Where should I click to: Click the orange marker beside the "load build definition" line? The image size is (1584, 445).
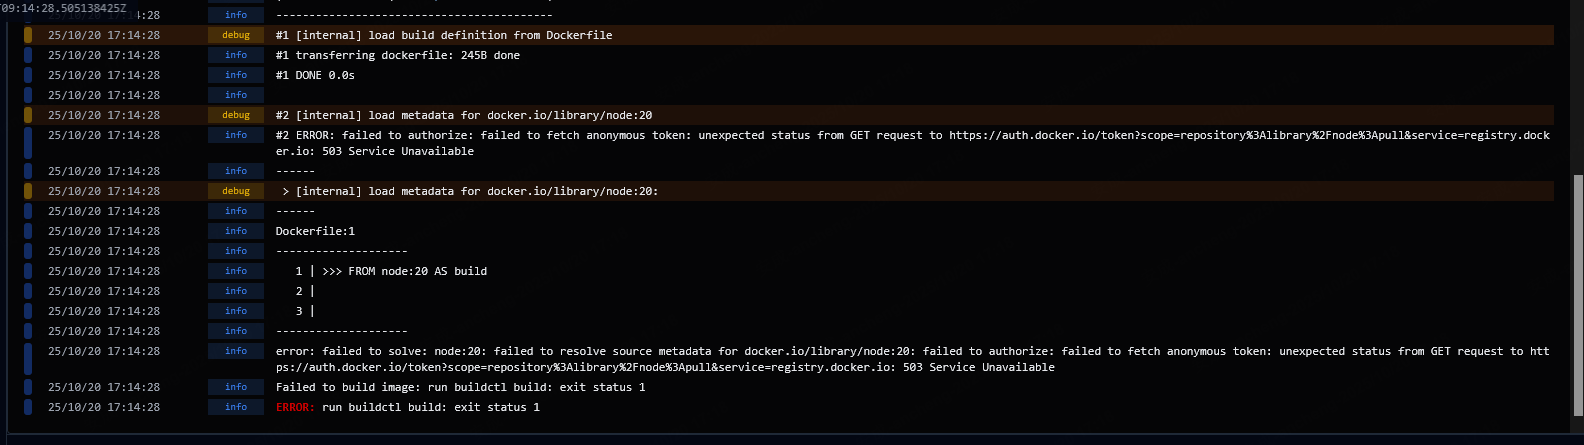point(28,35)
